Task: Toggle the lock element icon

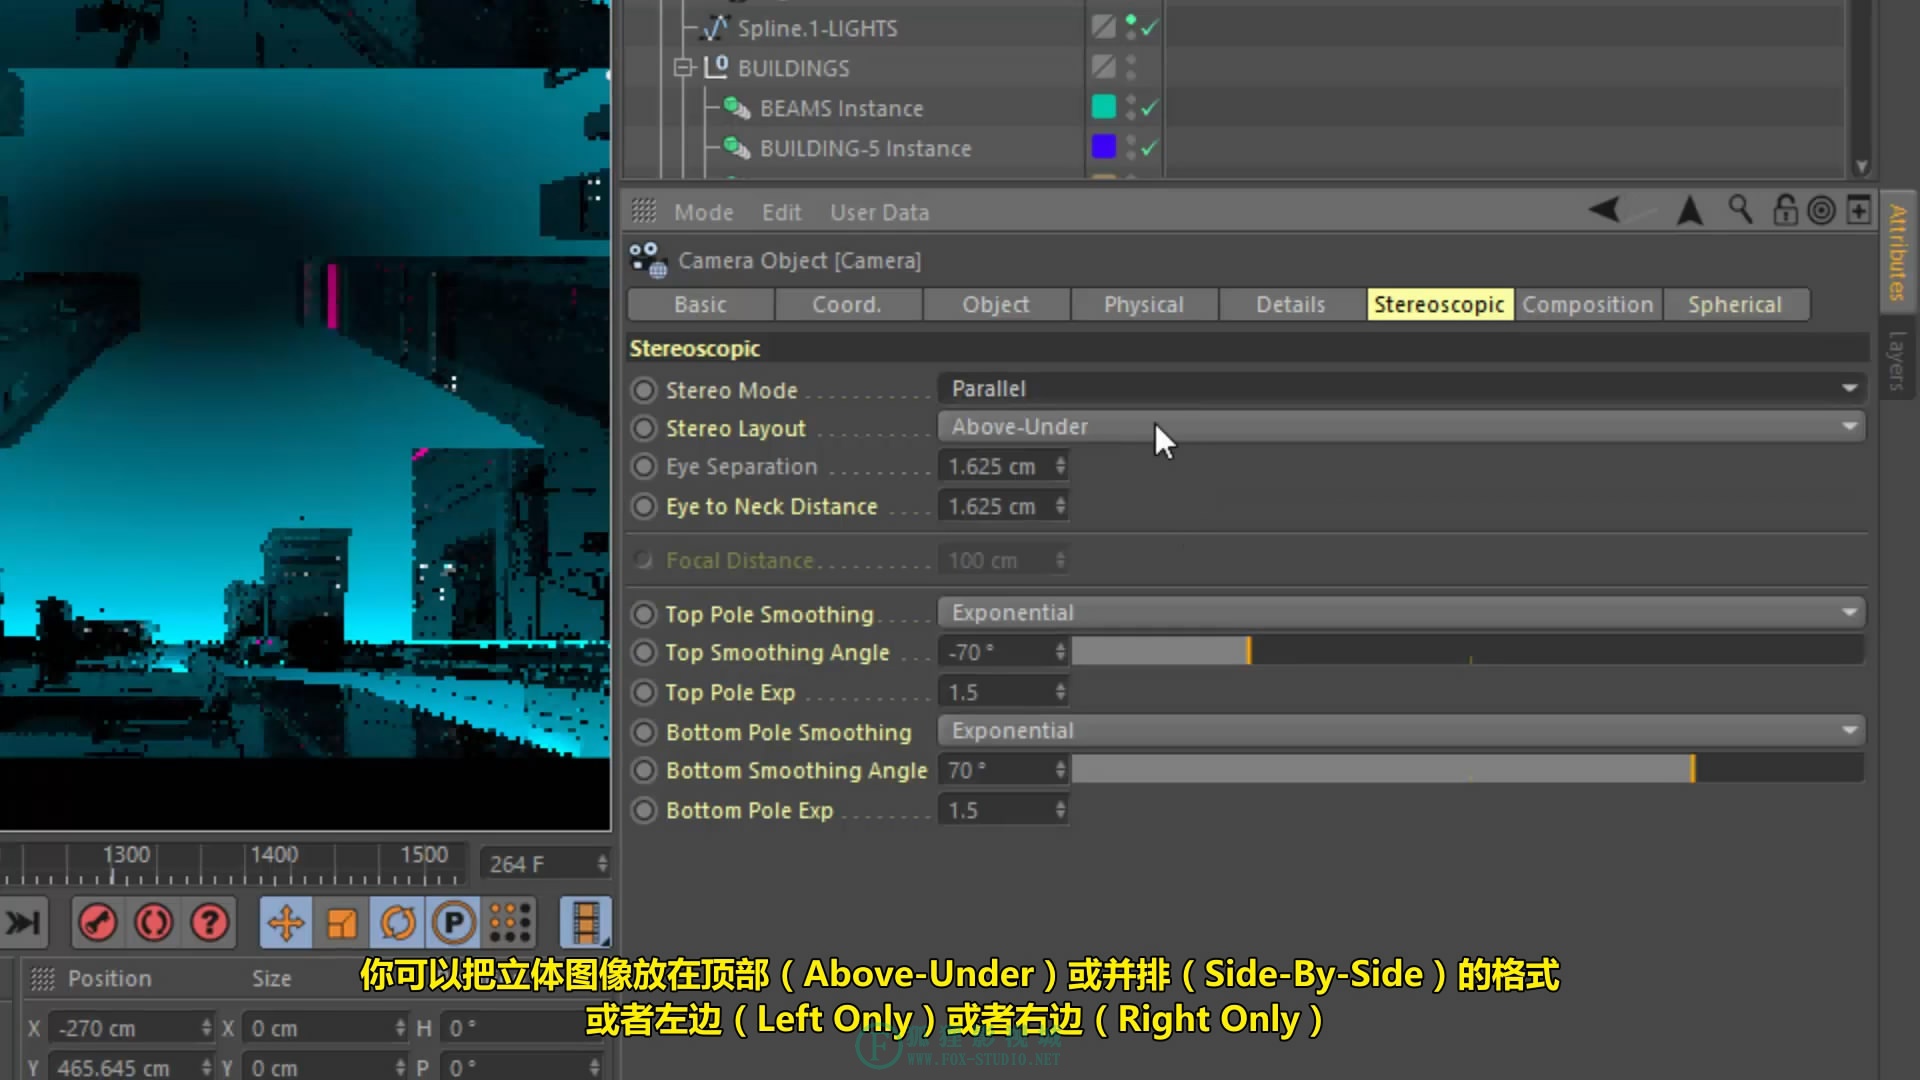Action: point(1785,210)
